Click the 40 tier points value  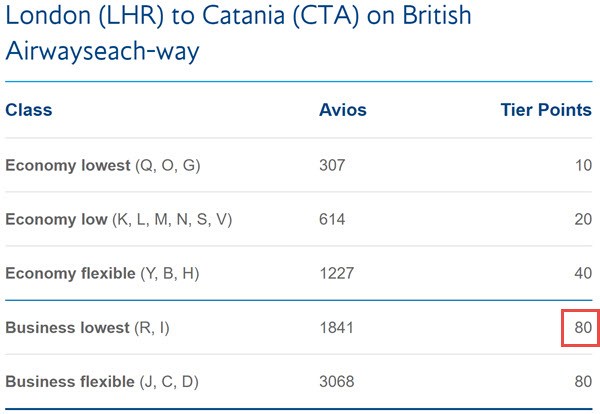583,273
